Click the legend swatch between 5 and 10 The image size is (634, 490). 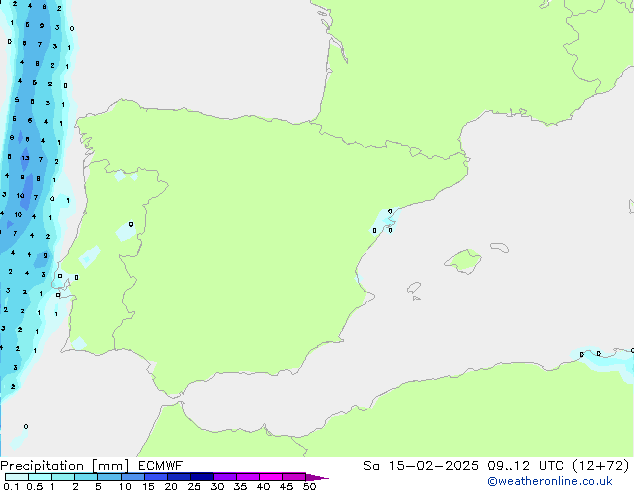click(x=109, y=477)
